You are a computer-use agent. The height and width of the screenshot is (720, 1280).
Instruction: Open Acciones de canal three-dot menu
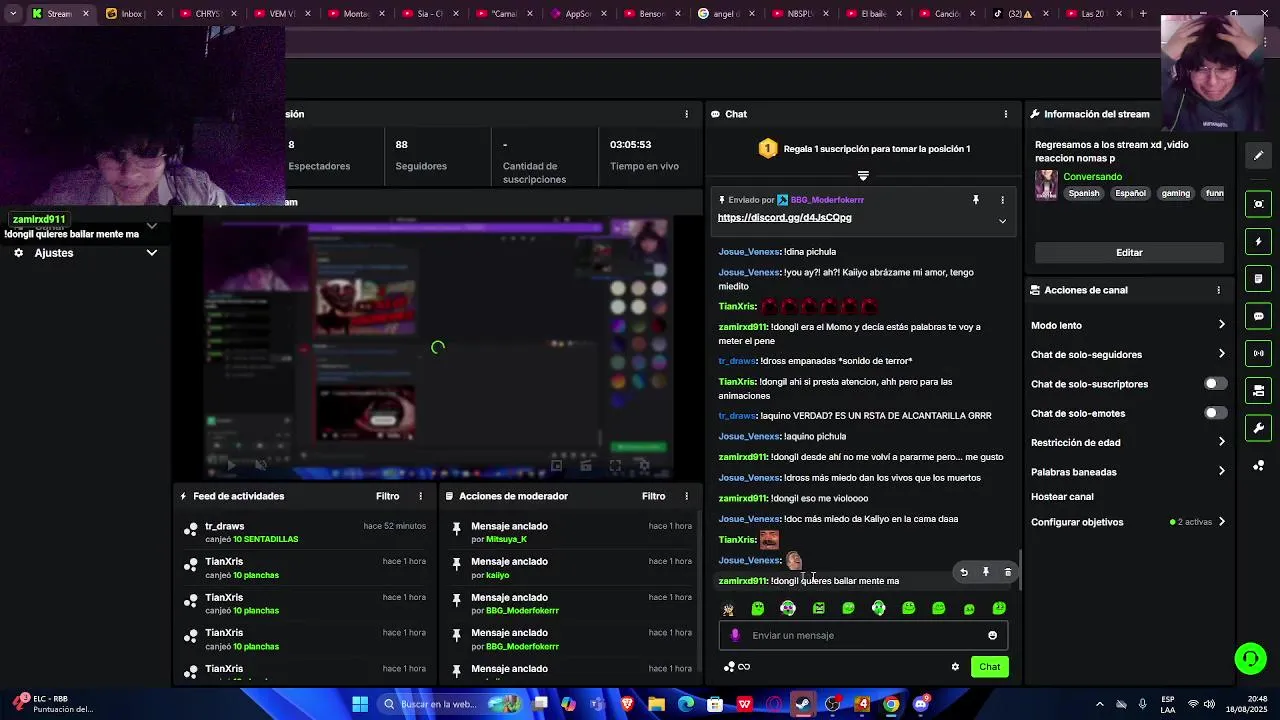pos(1218,290)
